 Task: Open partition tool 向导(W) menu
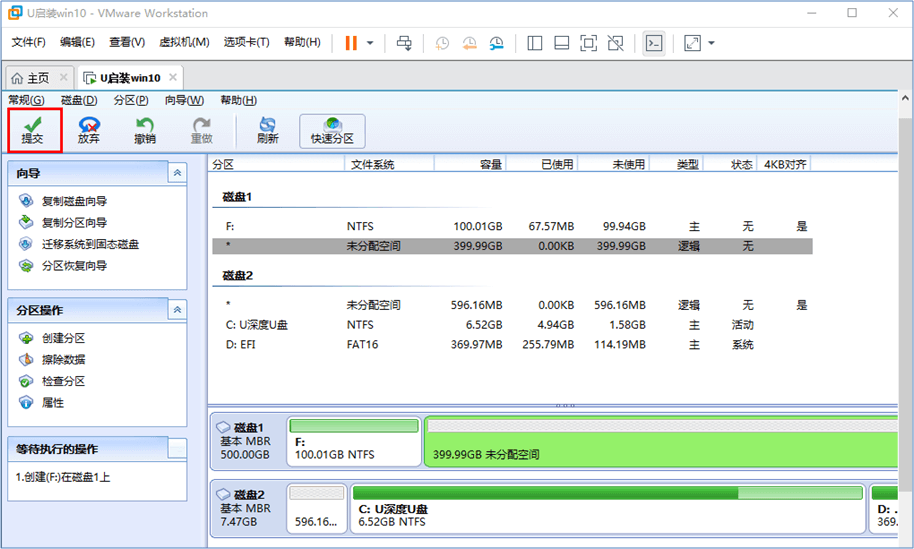(184, 100)
